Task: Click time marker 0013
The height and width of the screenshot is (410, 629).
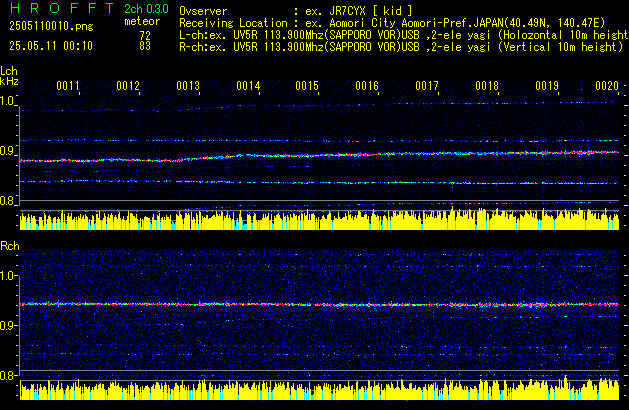Action: [188, 86]
